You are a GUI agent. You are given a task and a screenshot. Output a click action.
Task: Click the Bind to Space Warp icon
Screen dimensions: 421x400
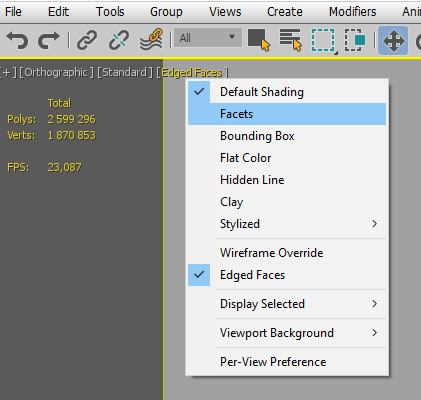pyautogui.click(x=151, y=40)
